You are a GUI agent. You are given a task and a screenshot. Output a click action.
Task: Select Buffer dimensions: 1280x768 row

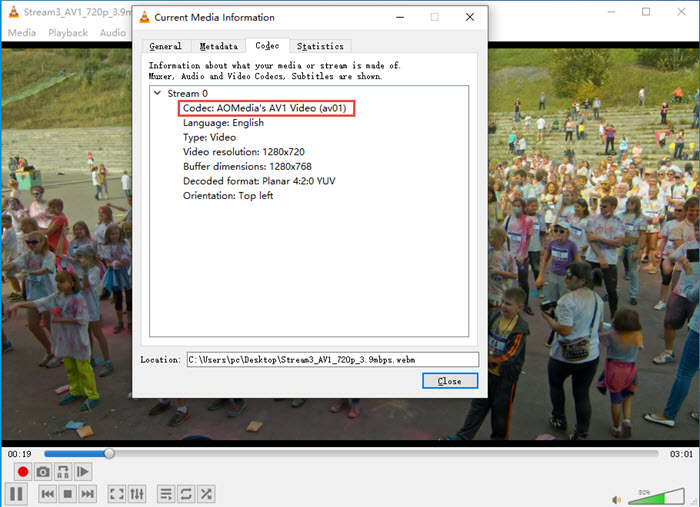coord(247,166)
